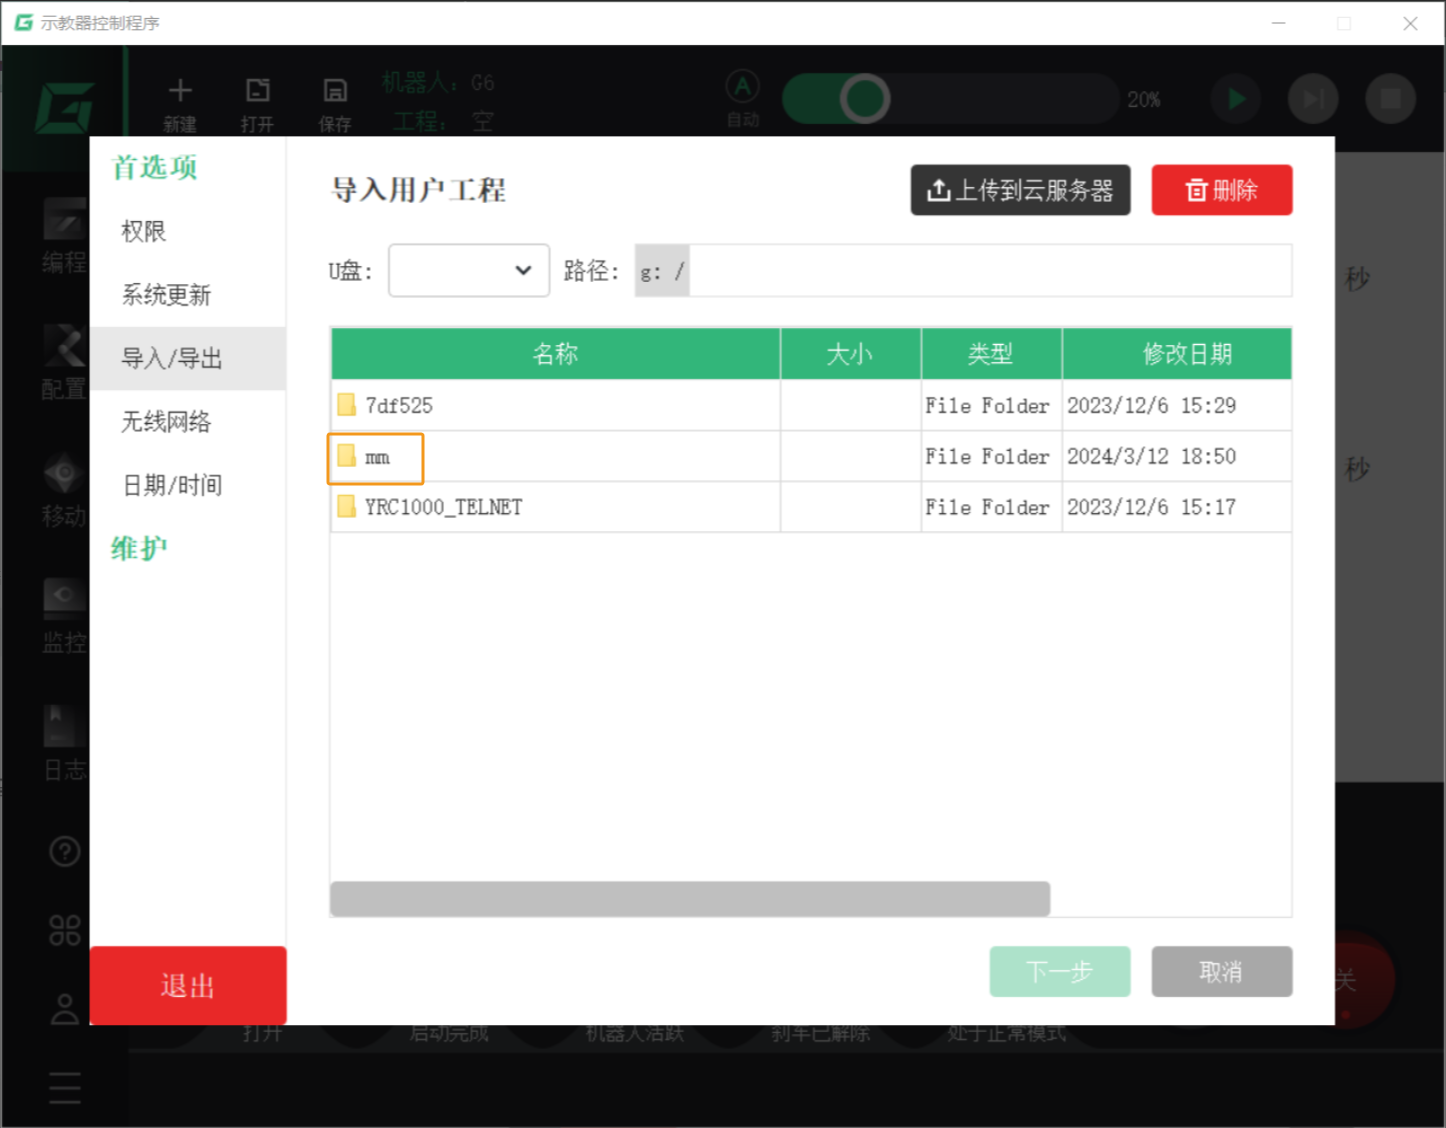The width and height of the screenshot is (1446, 1128).
Task: Sort by the 名称 column header
Action: pos(556,354)
